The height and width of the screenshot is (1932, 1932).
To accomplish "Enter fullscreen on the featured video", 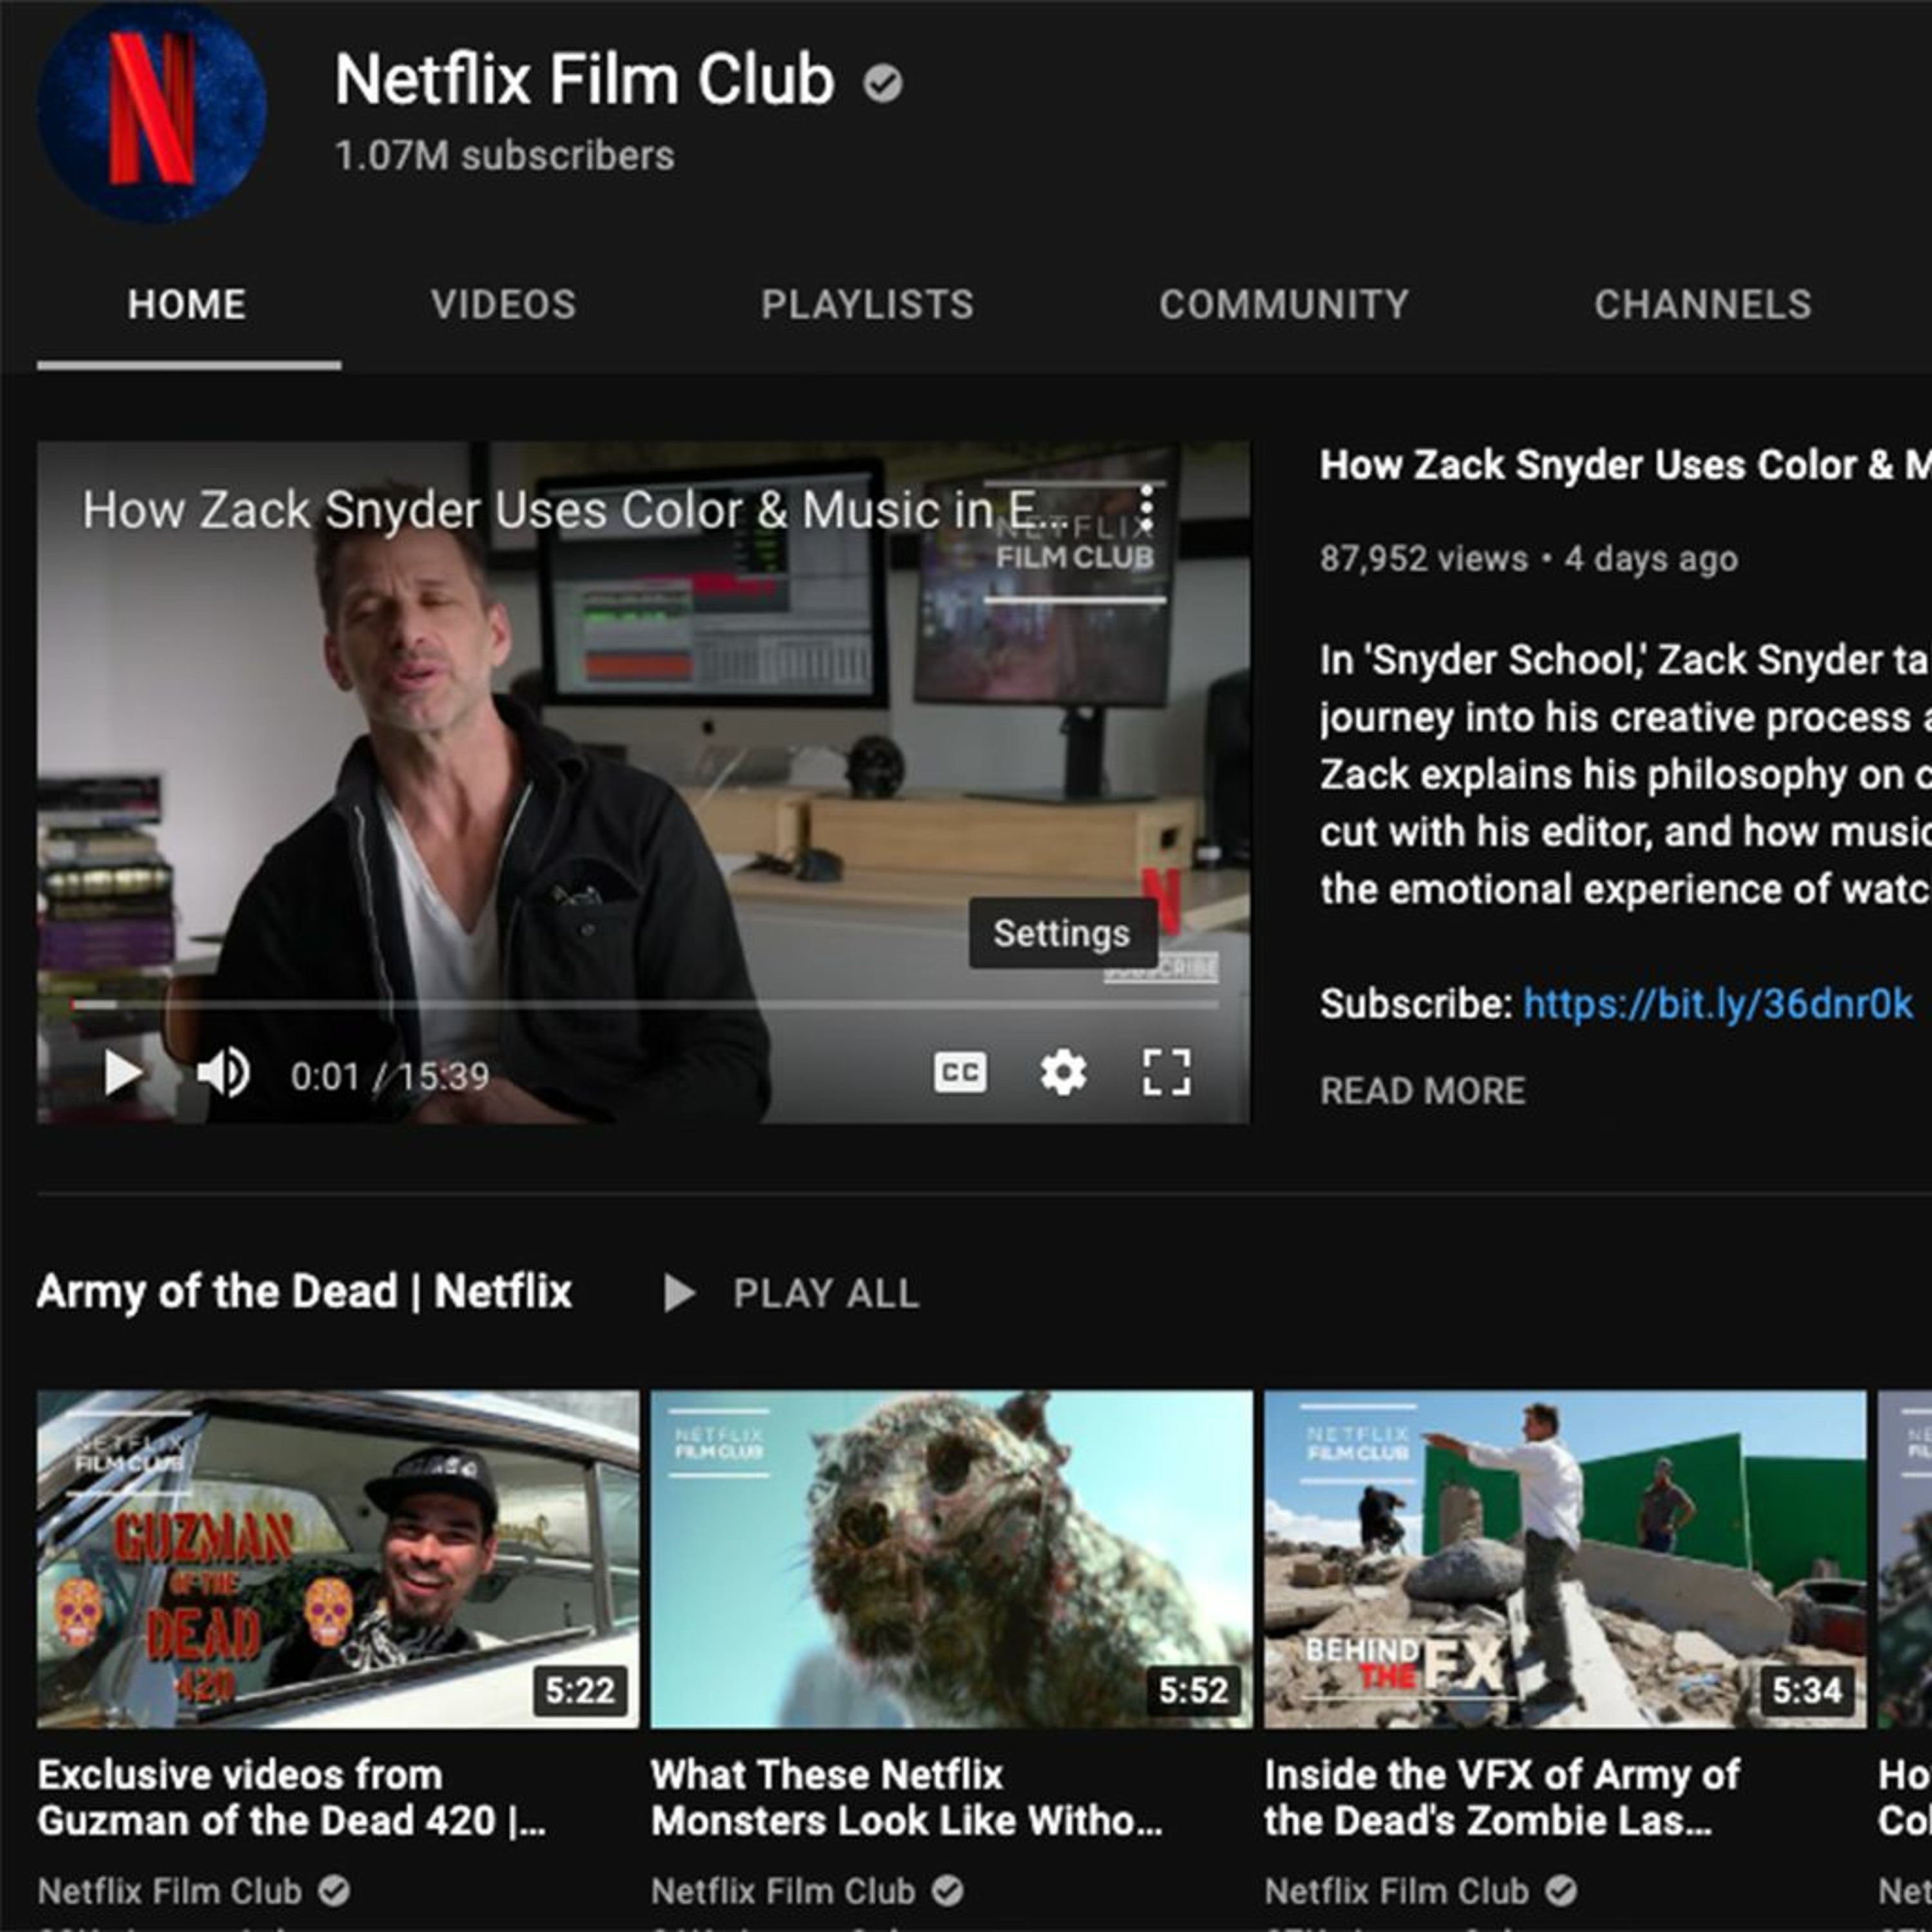I will (x=1167, y=1073).
